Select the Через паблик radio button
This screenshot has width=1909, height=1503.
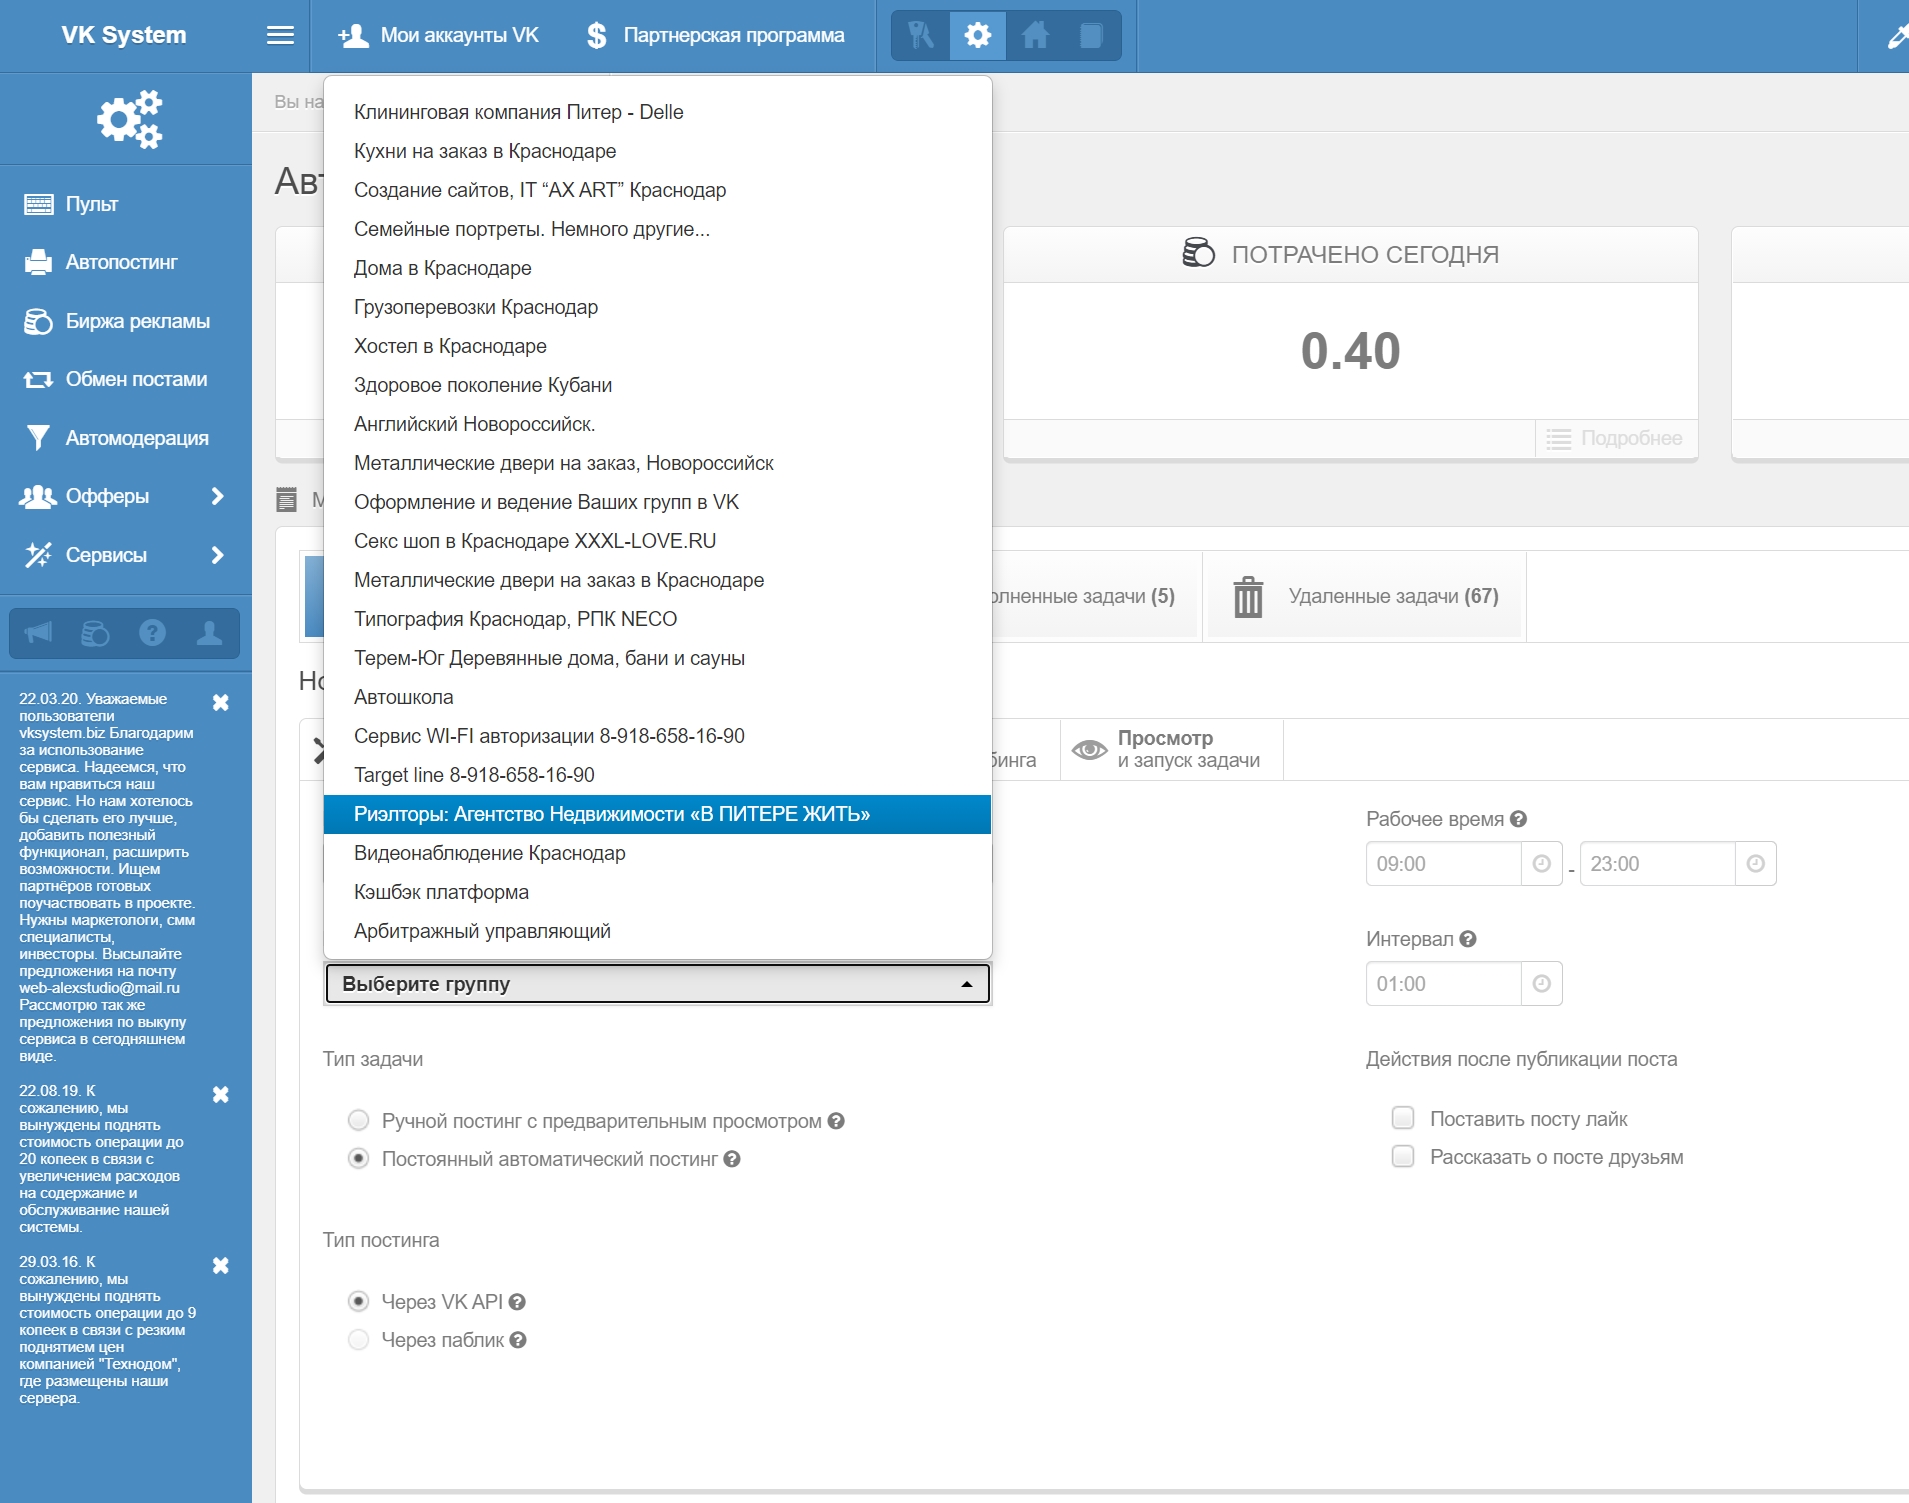coord(358,1340)
